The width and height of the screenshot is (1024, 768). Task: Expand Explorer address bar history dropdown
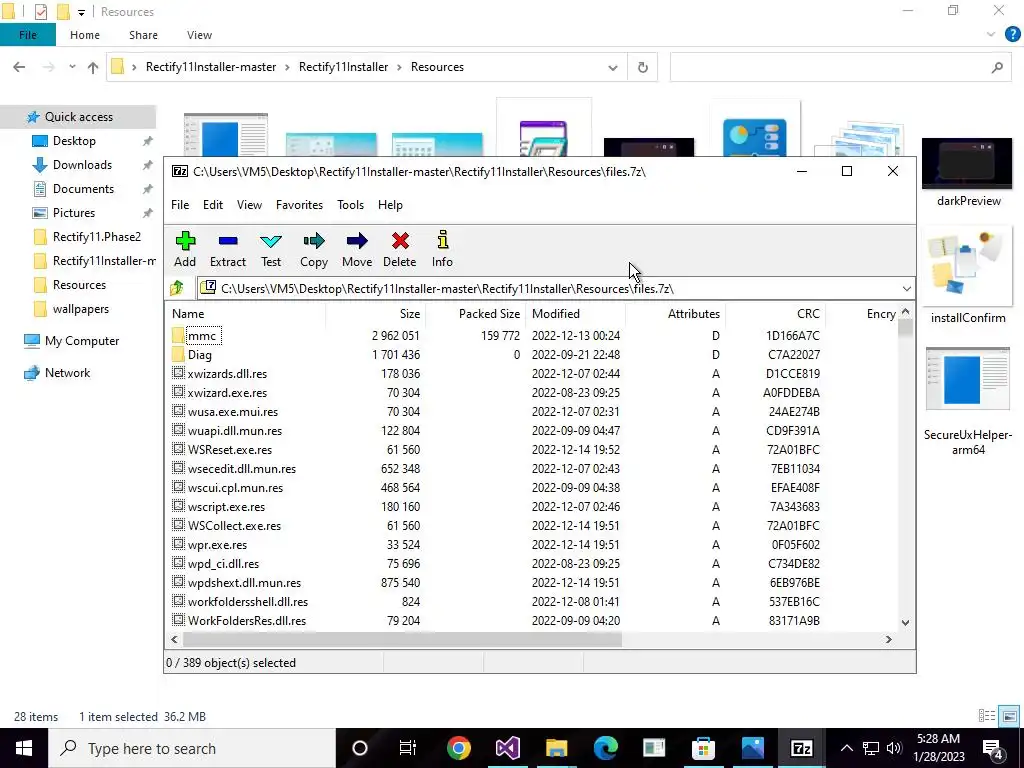[x=613, y=67]
